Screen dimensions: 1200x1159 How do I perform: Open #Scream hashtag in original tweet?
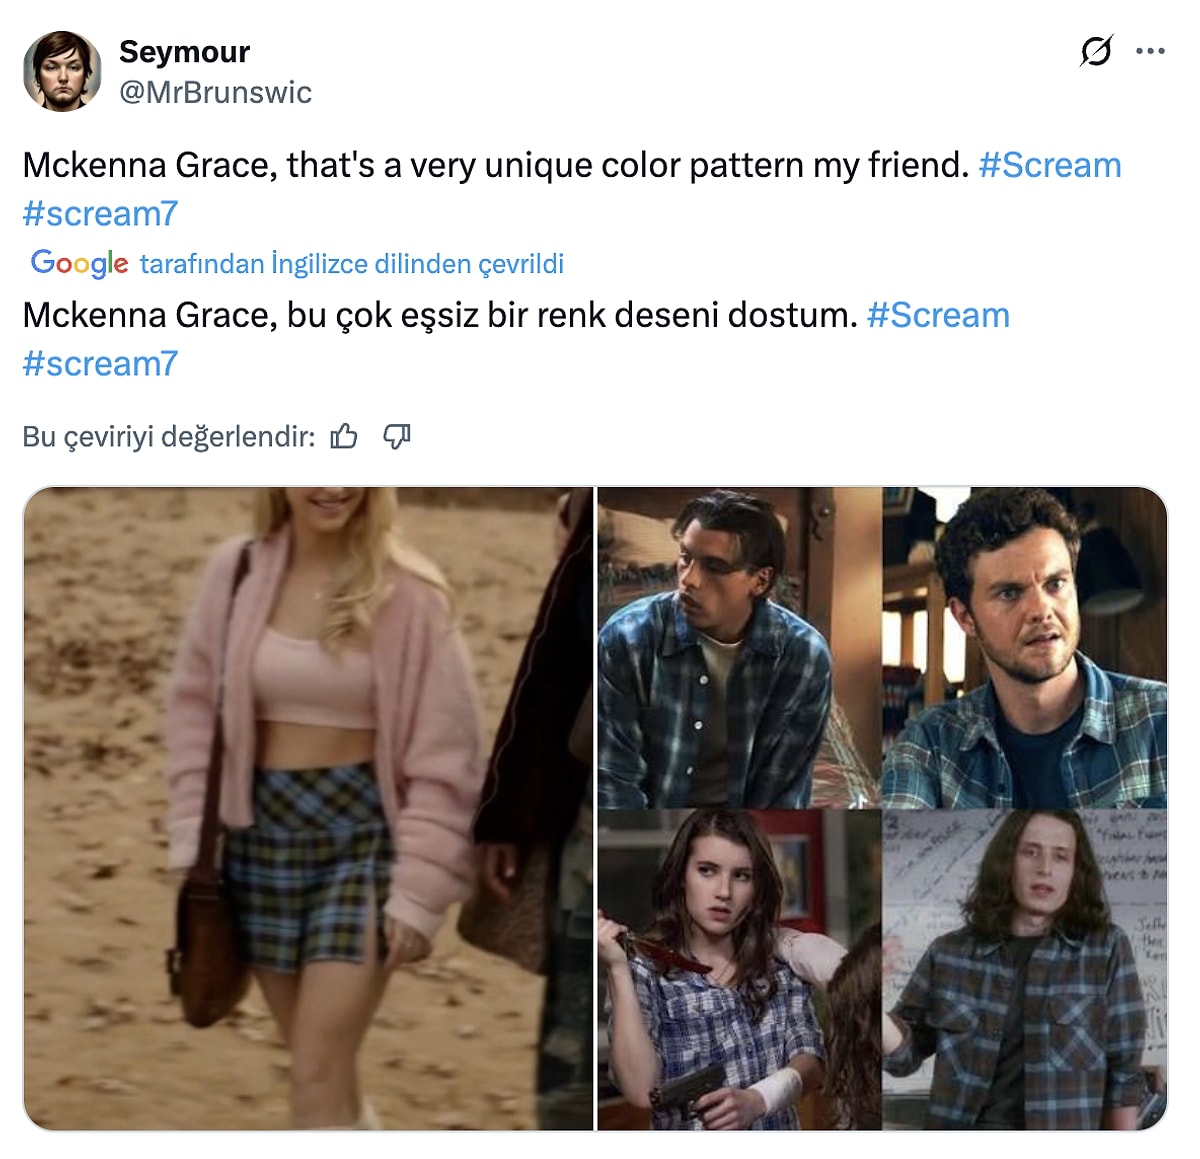click(x=1049, y=165)
